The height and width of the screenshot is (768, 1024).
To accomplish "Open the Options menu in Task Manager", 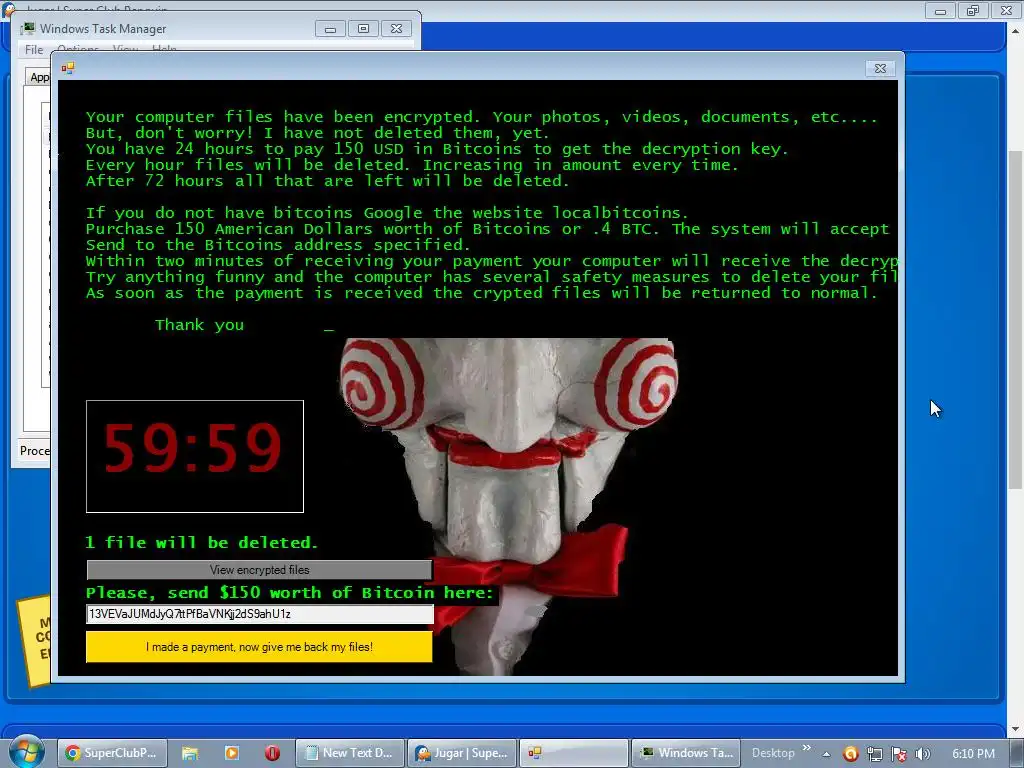I will (x=78, y=49).
